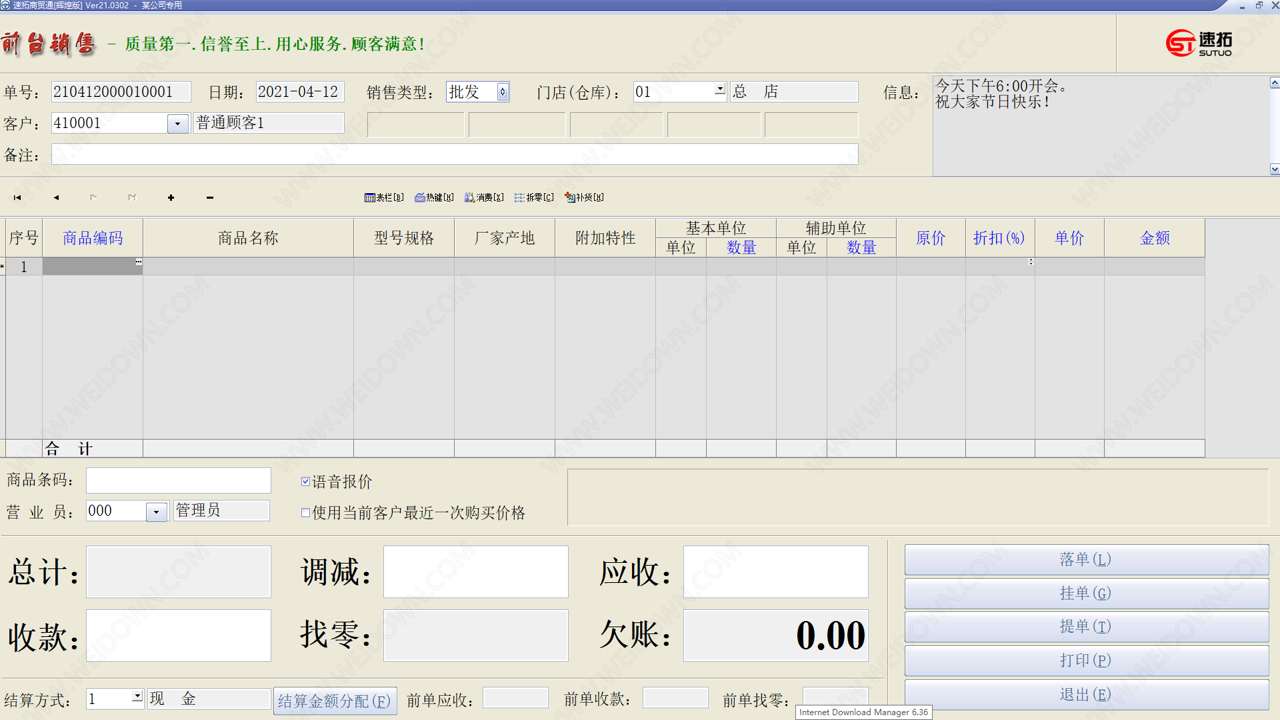Click the 打印(P) button
The height and width of the screenshot is (720, 1280).
tap(1087, 661)
